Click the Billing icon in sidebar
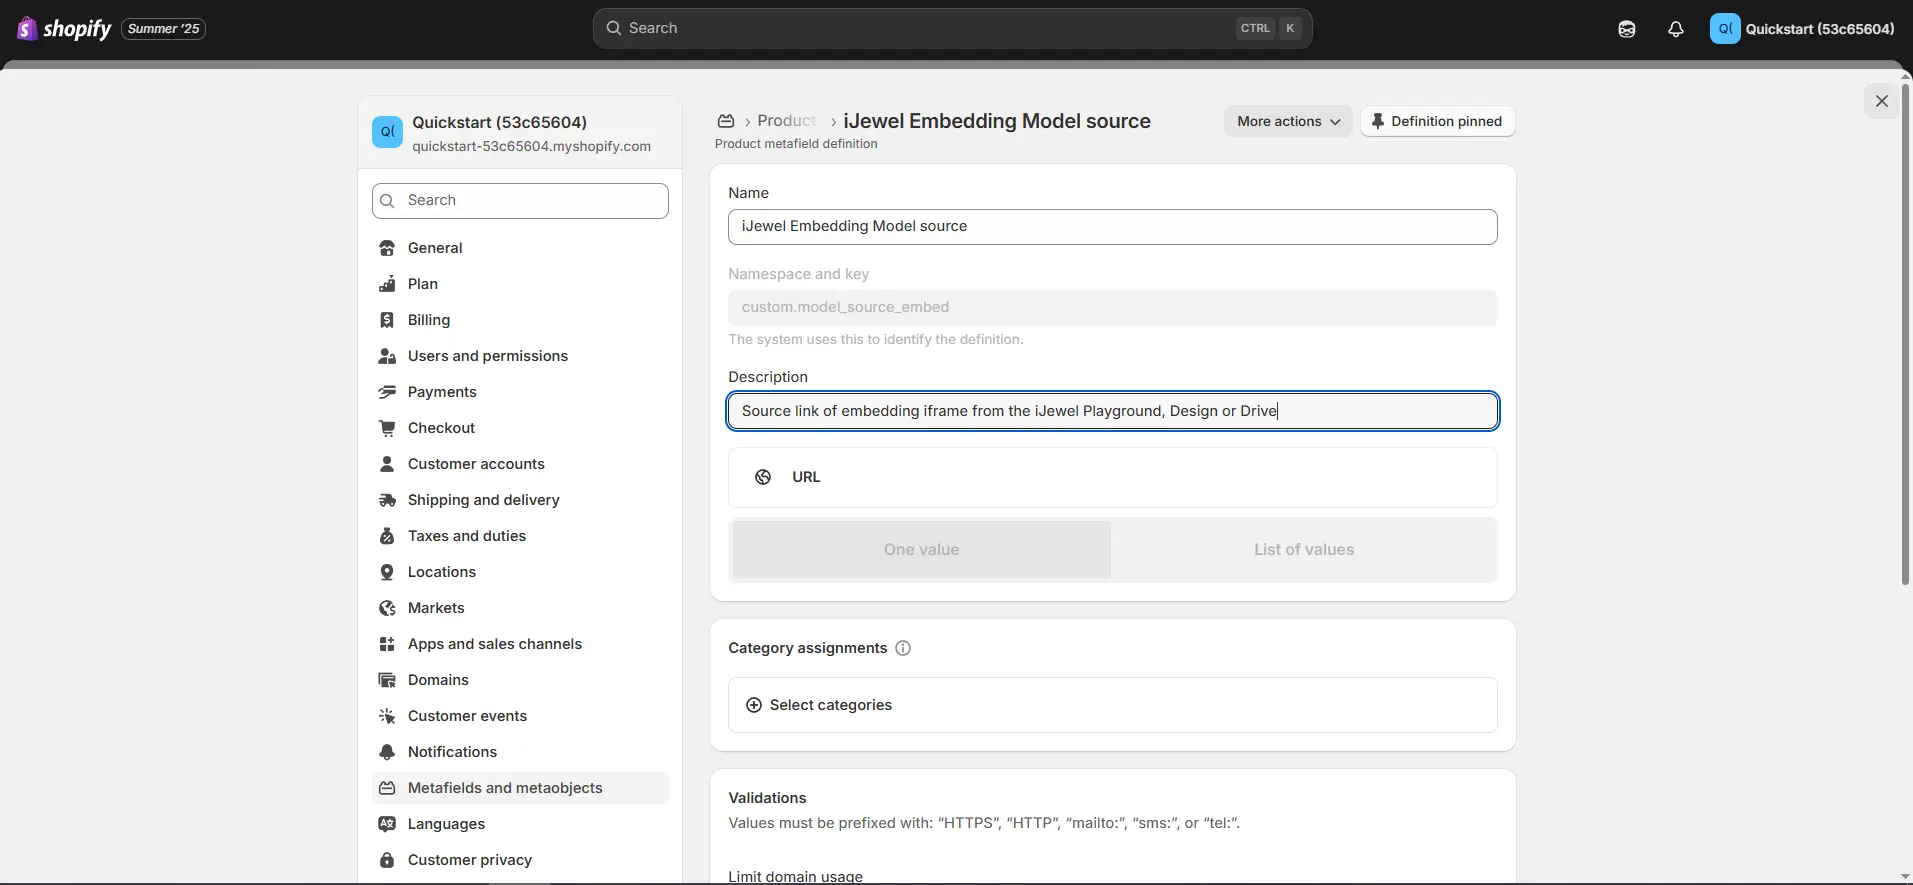The height and width of the screenshot is (885, 1913). pyautogui.click(x=387, y=320)
